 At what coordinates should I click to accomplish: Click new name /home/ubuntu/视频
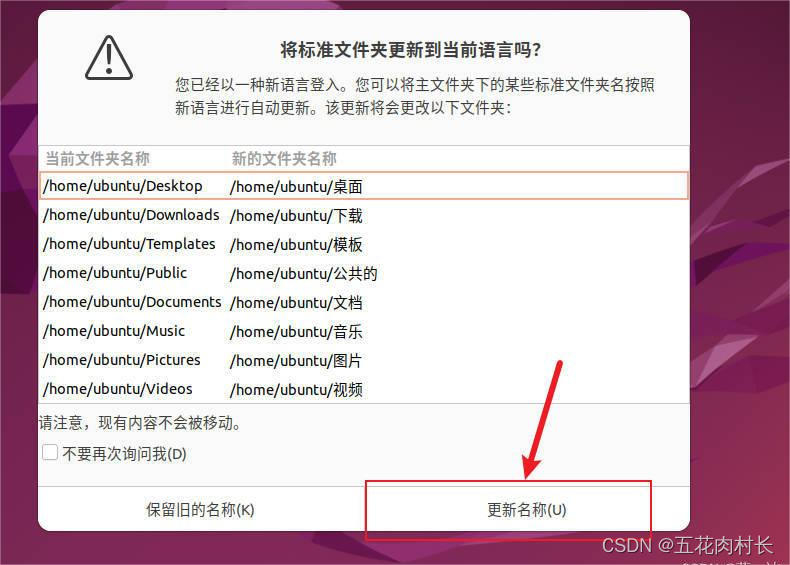tap(296, 390)
